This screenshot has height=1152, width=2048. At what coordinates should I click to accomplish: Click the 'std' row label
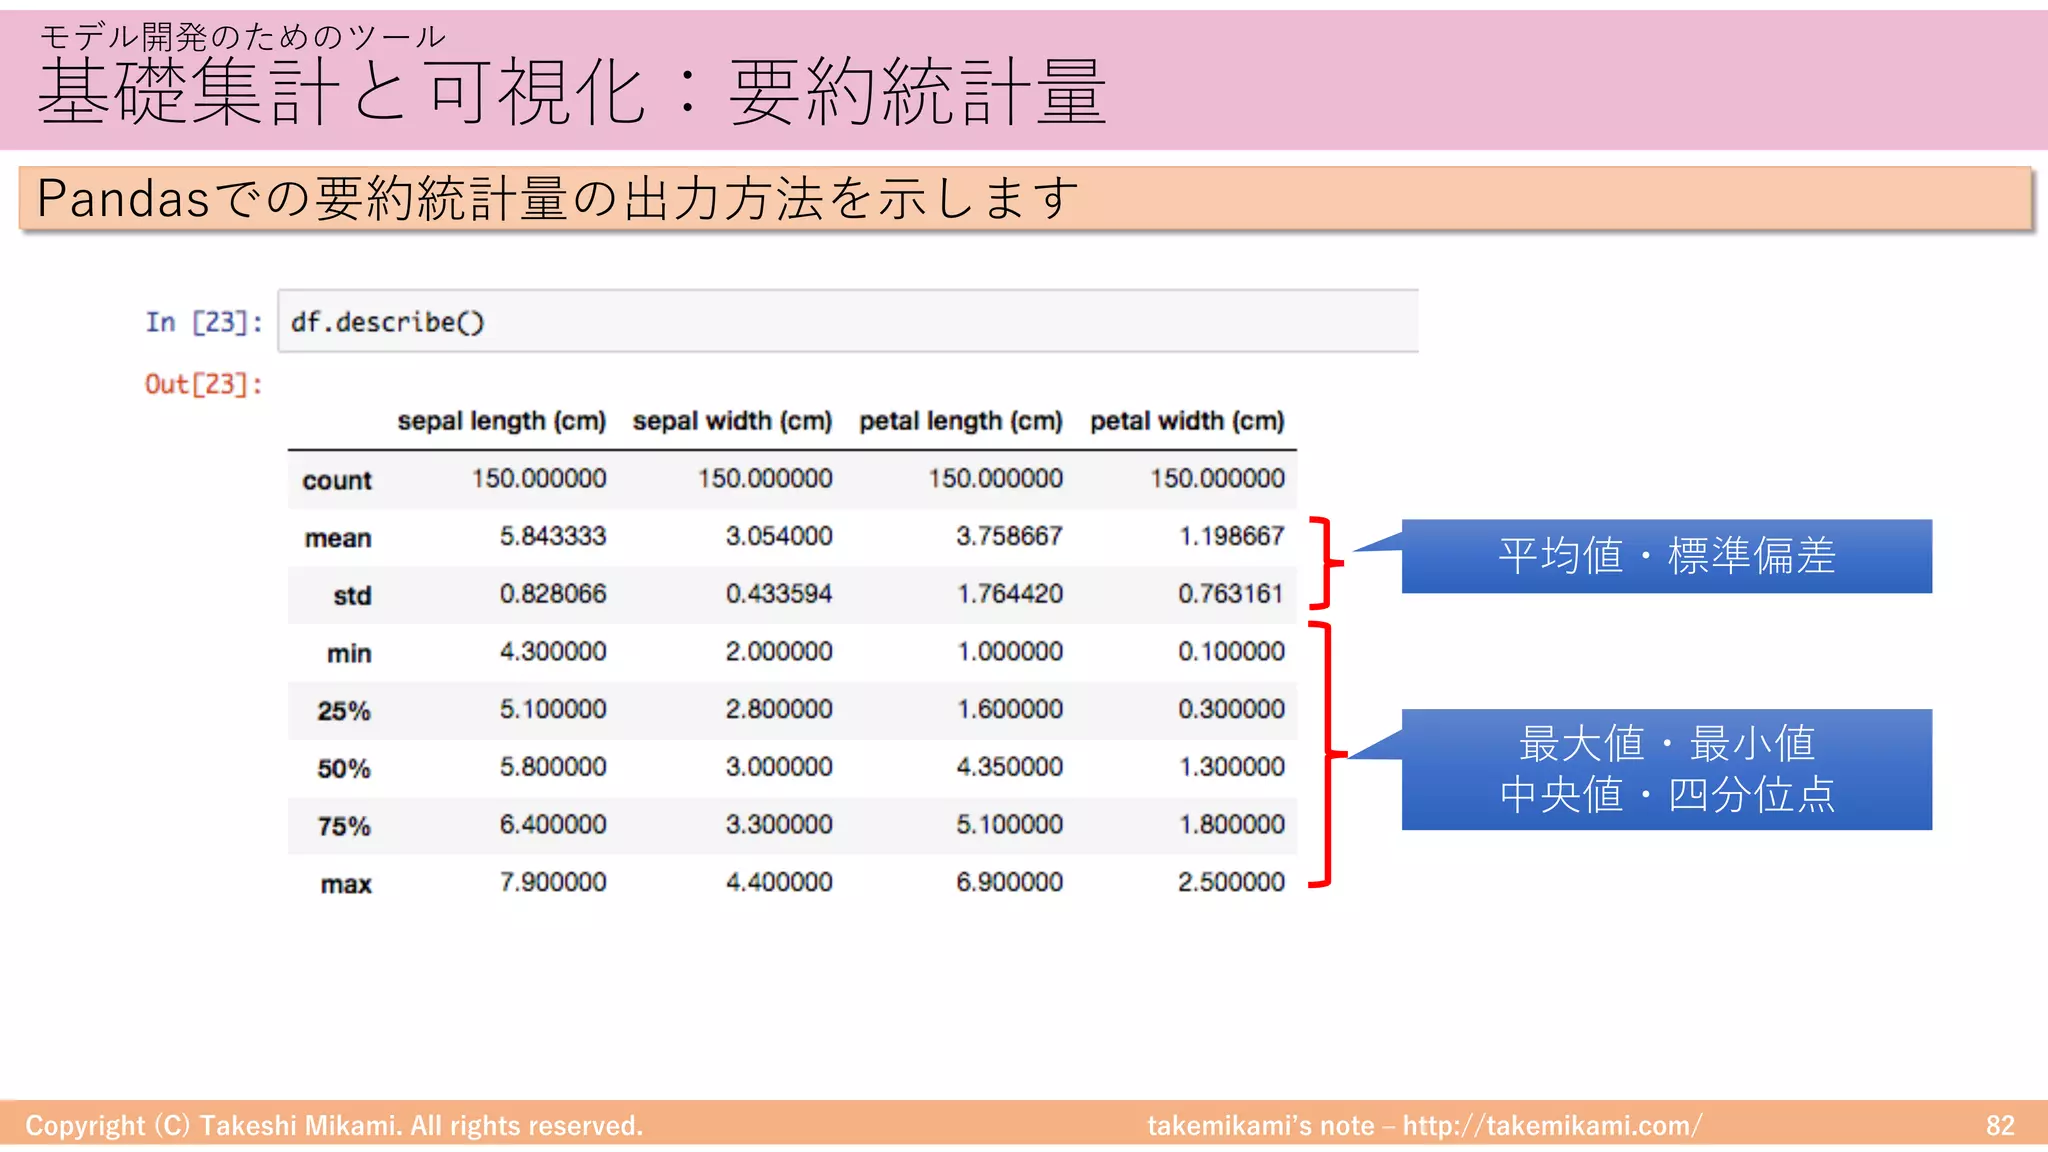[352, 596]
